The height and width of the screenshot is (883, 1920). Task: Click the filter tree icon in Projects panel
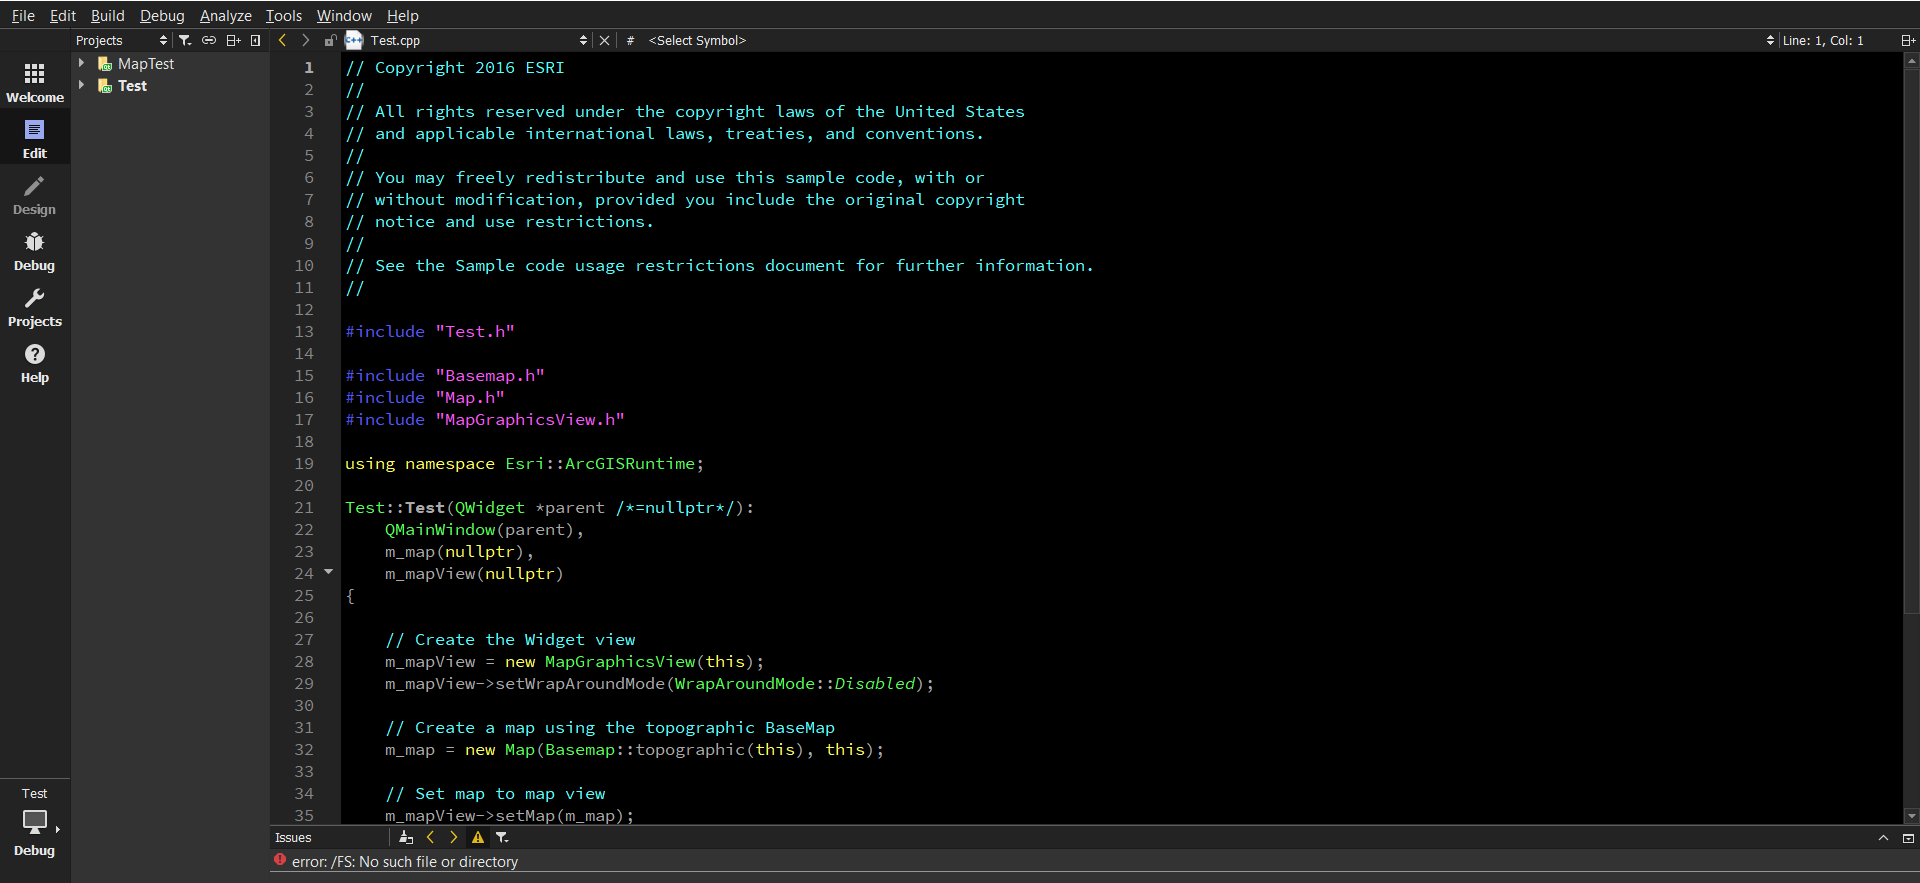click(x=185, y=40)
